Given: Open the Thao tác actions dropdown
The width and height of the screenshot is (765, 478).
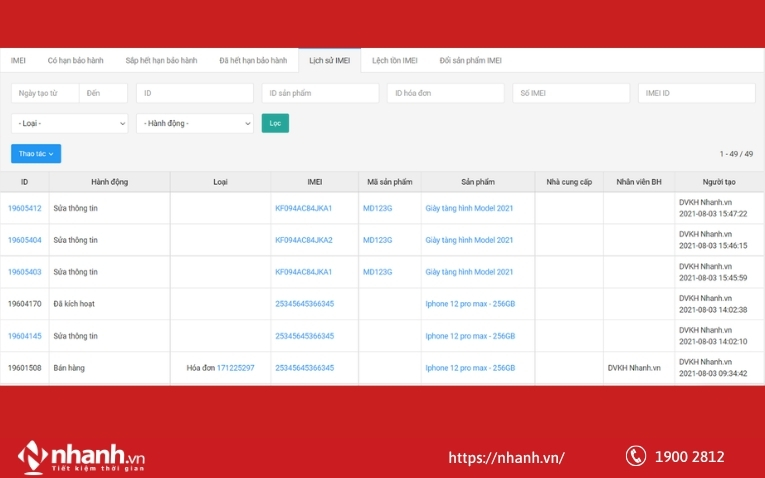Looking at the screenshot, I should 36,154.
